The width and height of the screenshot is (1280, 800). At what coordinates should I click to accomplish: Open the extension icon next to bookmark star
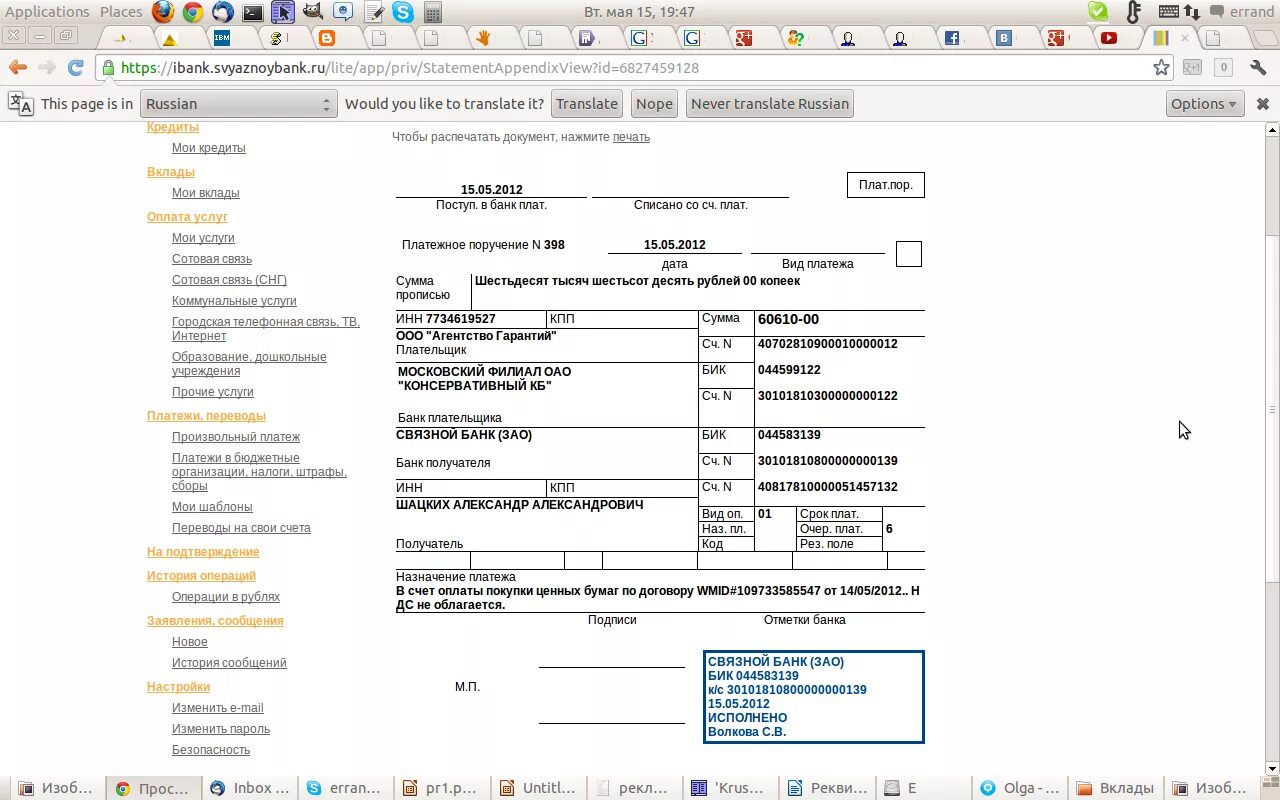point(1192,68)
